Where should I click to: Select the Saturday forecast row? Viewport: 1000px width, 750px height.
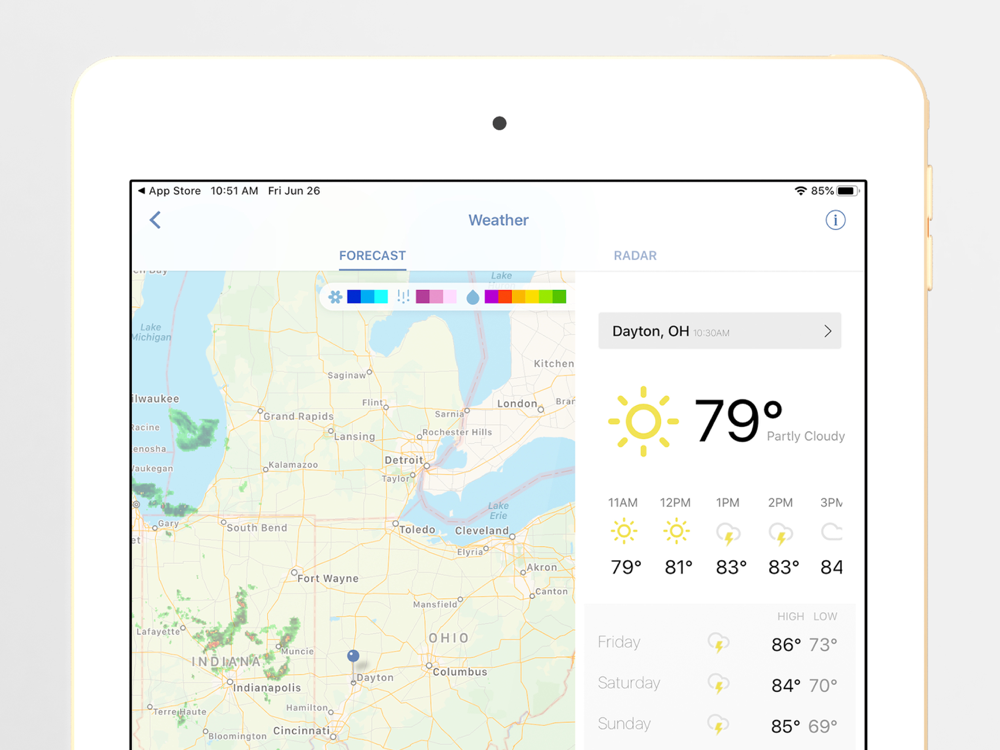[719, 684]
